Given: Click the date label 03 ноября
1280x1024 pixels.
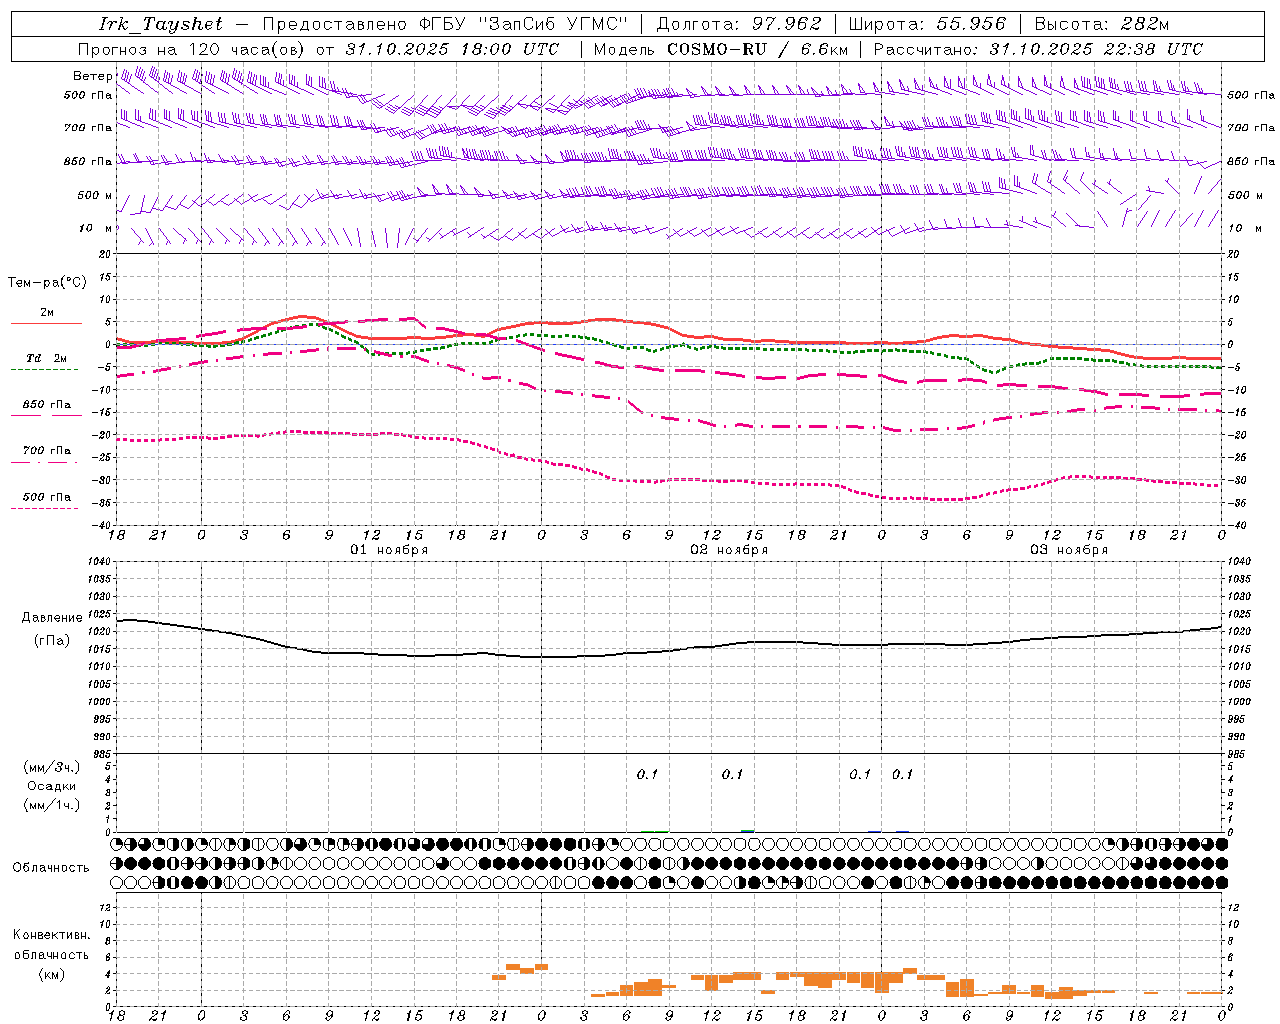Looking at the screenshot, I should tap(1069, 550).
